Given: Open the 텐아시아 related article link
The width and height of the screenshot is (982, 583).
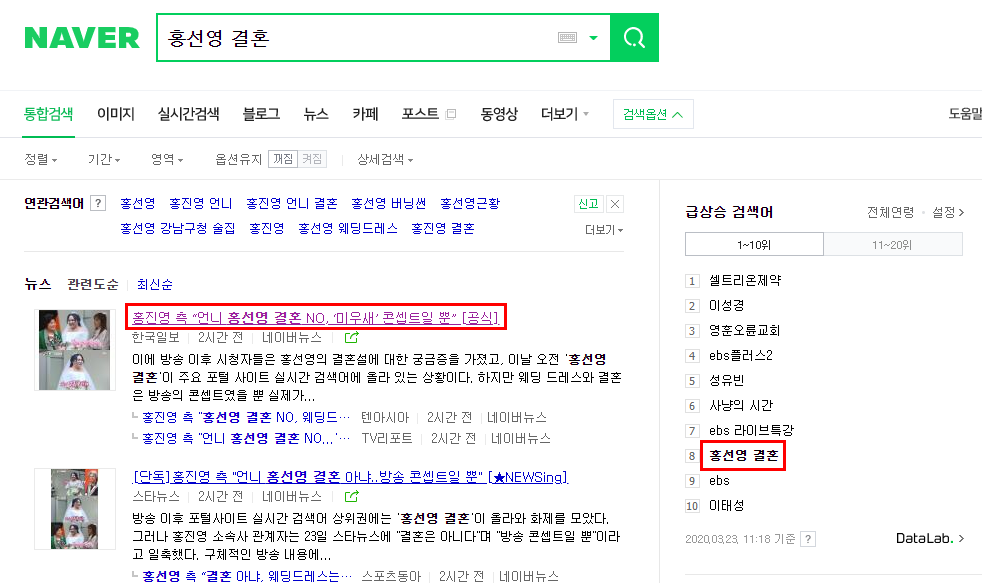Looking at the screenshot, I should [246, 418].
